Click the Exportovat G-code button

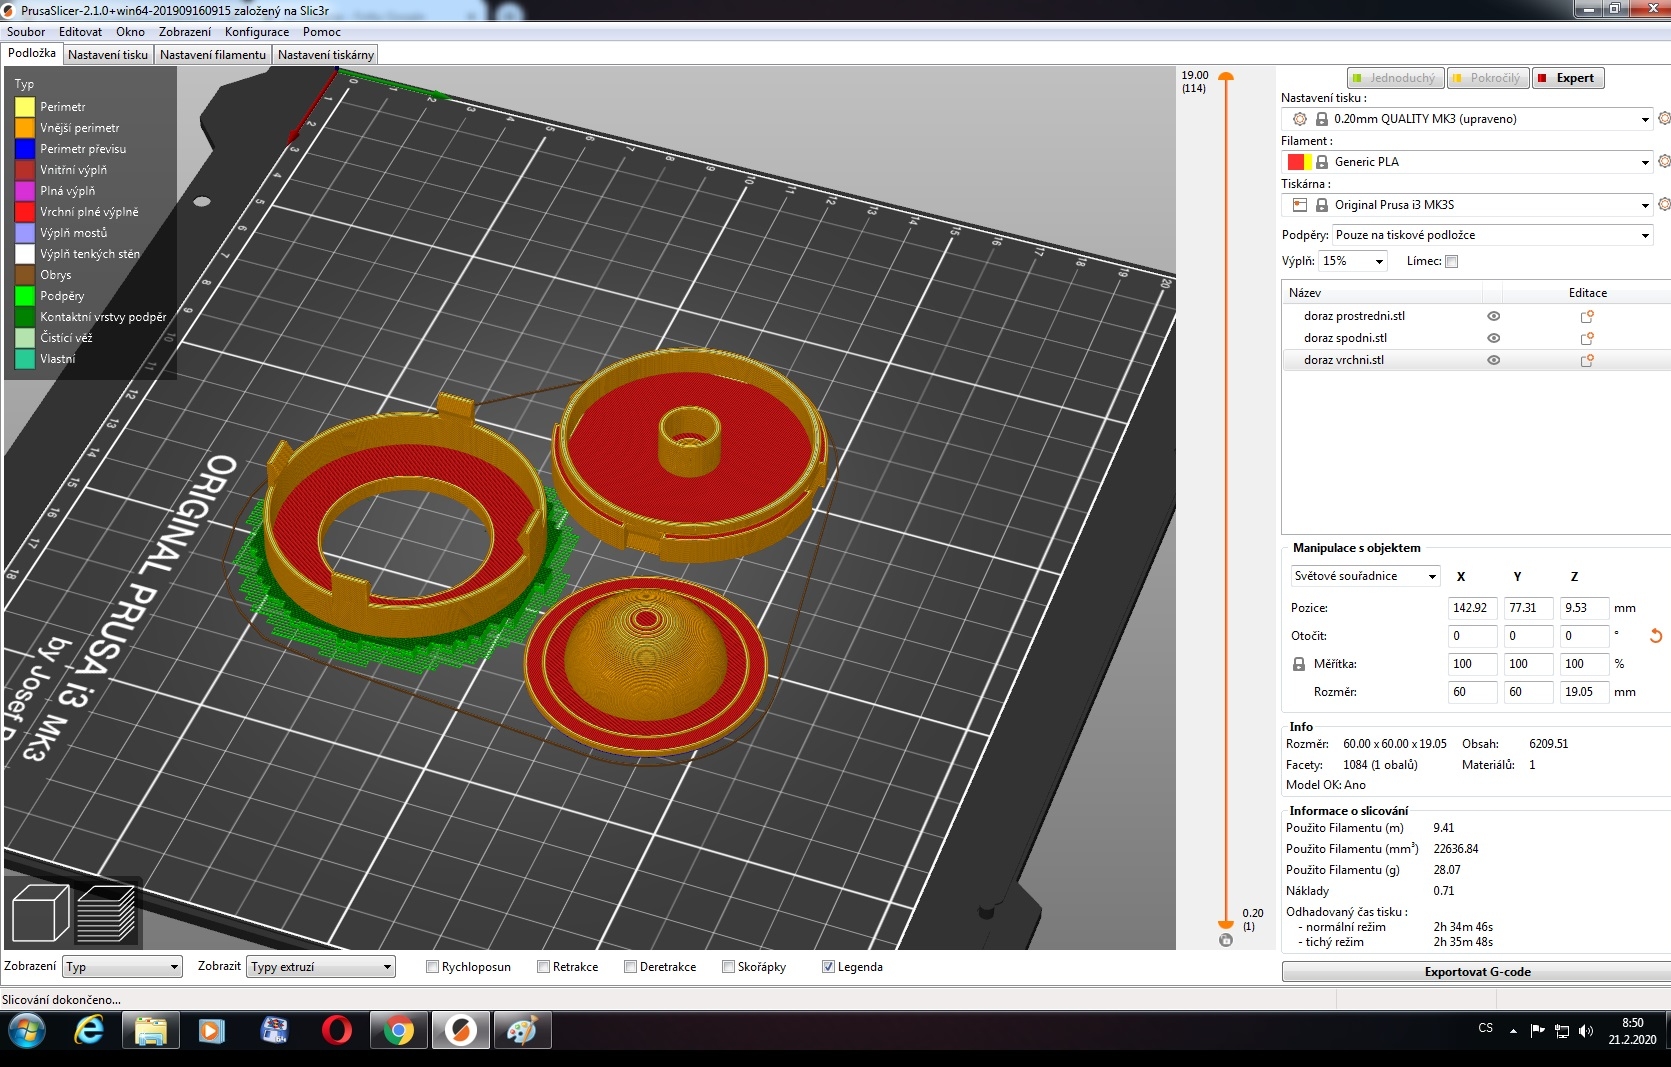tap(1477, 972)
